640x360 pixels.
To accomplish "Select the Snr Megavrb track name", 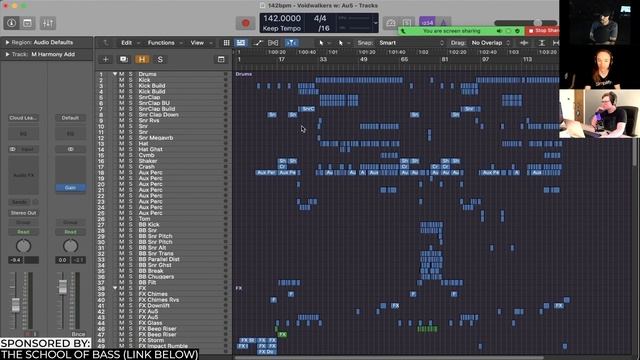I will click(156, 138).
